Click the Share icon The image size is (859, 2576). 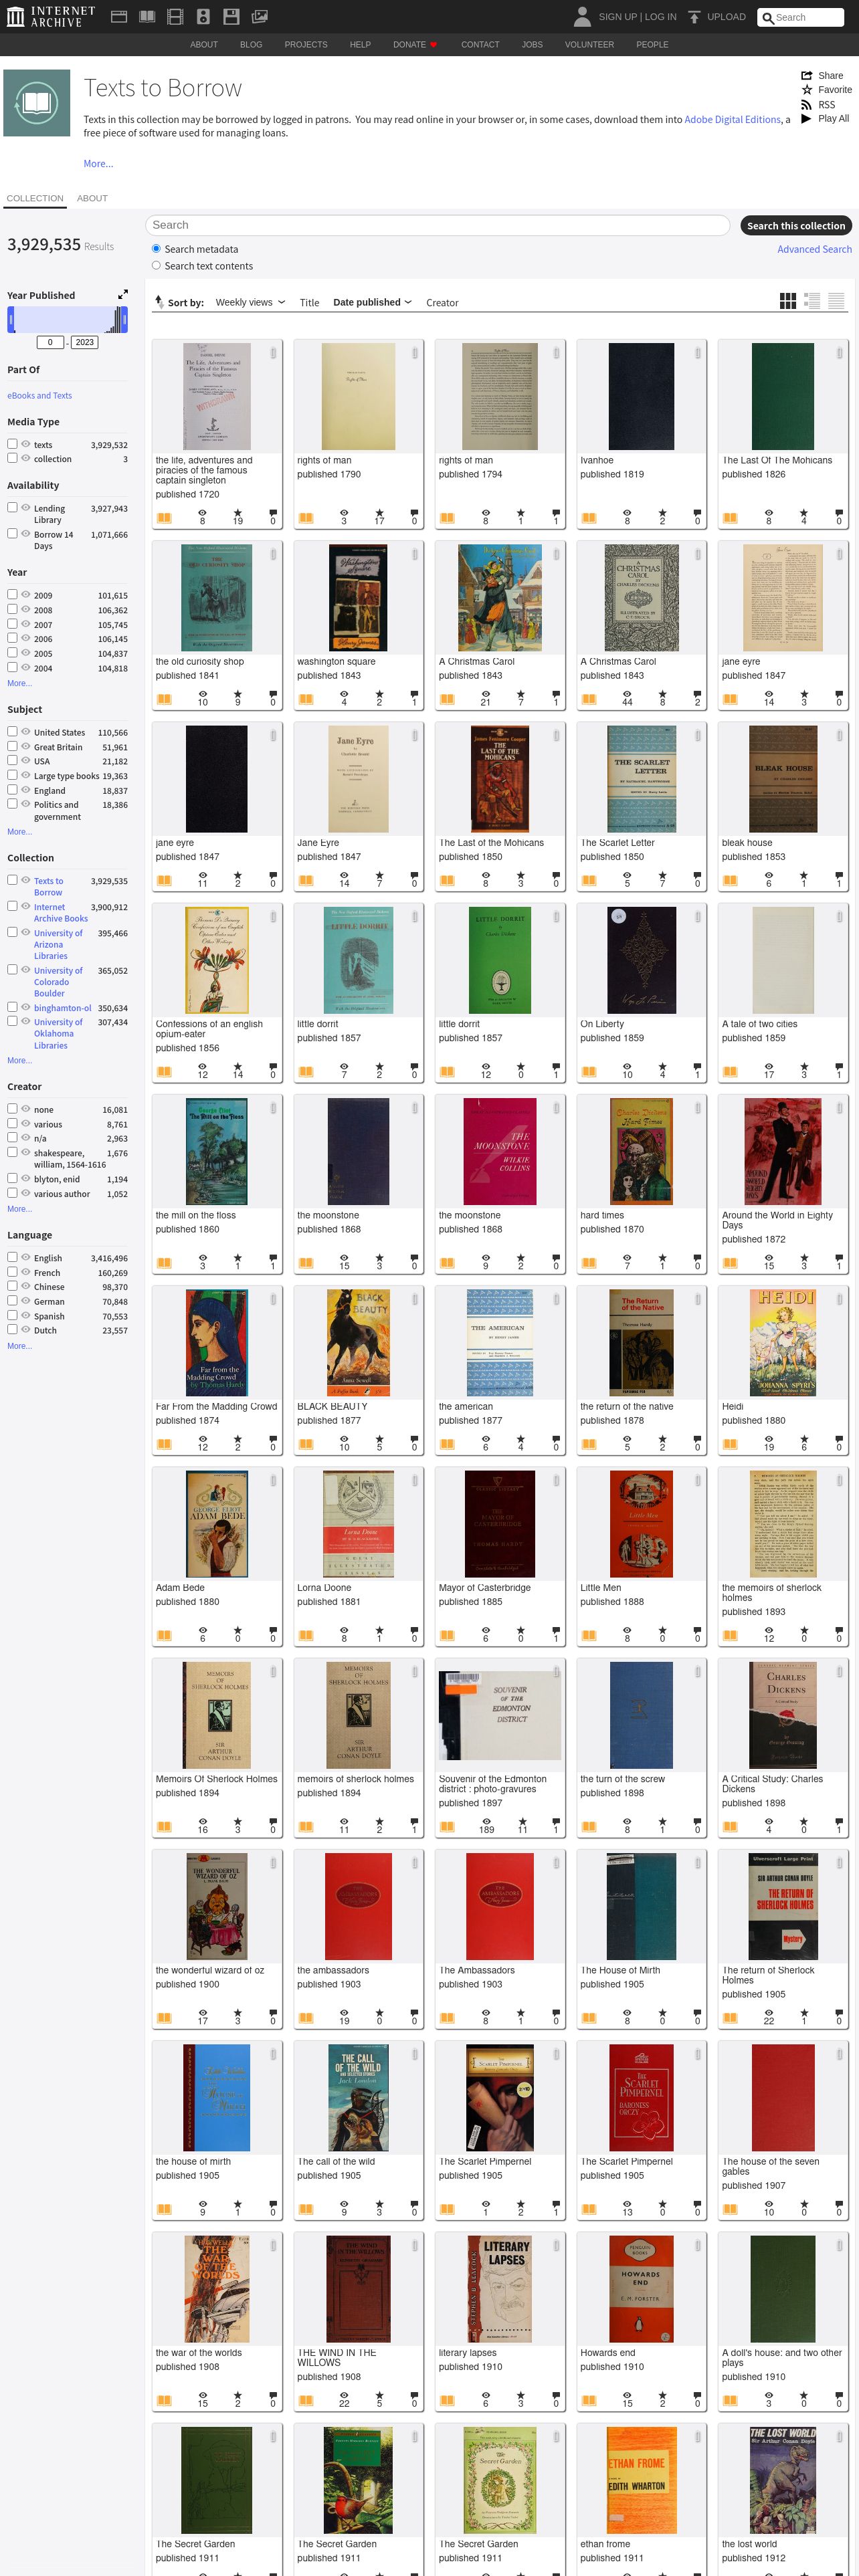[807, 76]
